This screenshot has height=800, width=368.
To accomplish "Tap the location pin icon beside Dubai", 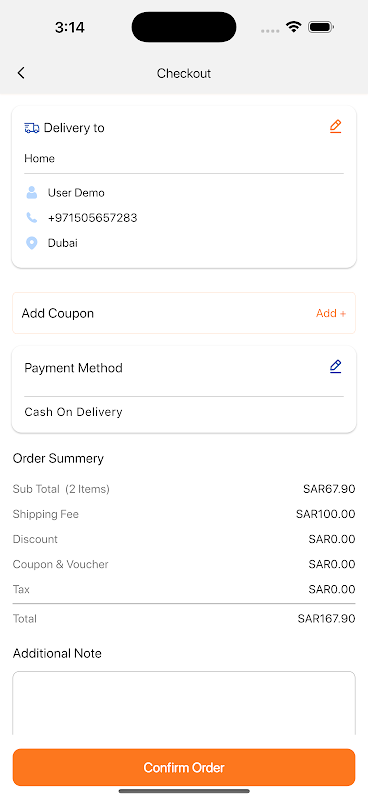I will coord(32,243).
